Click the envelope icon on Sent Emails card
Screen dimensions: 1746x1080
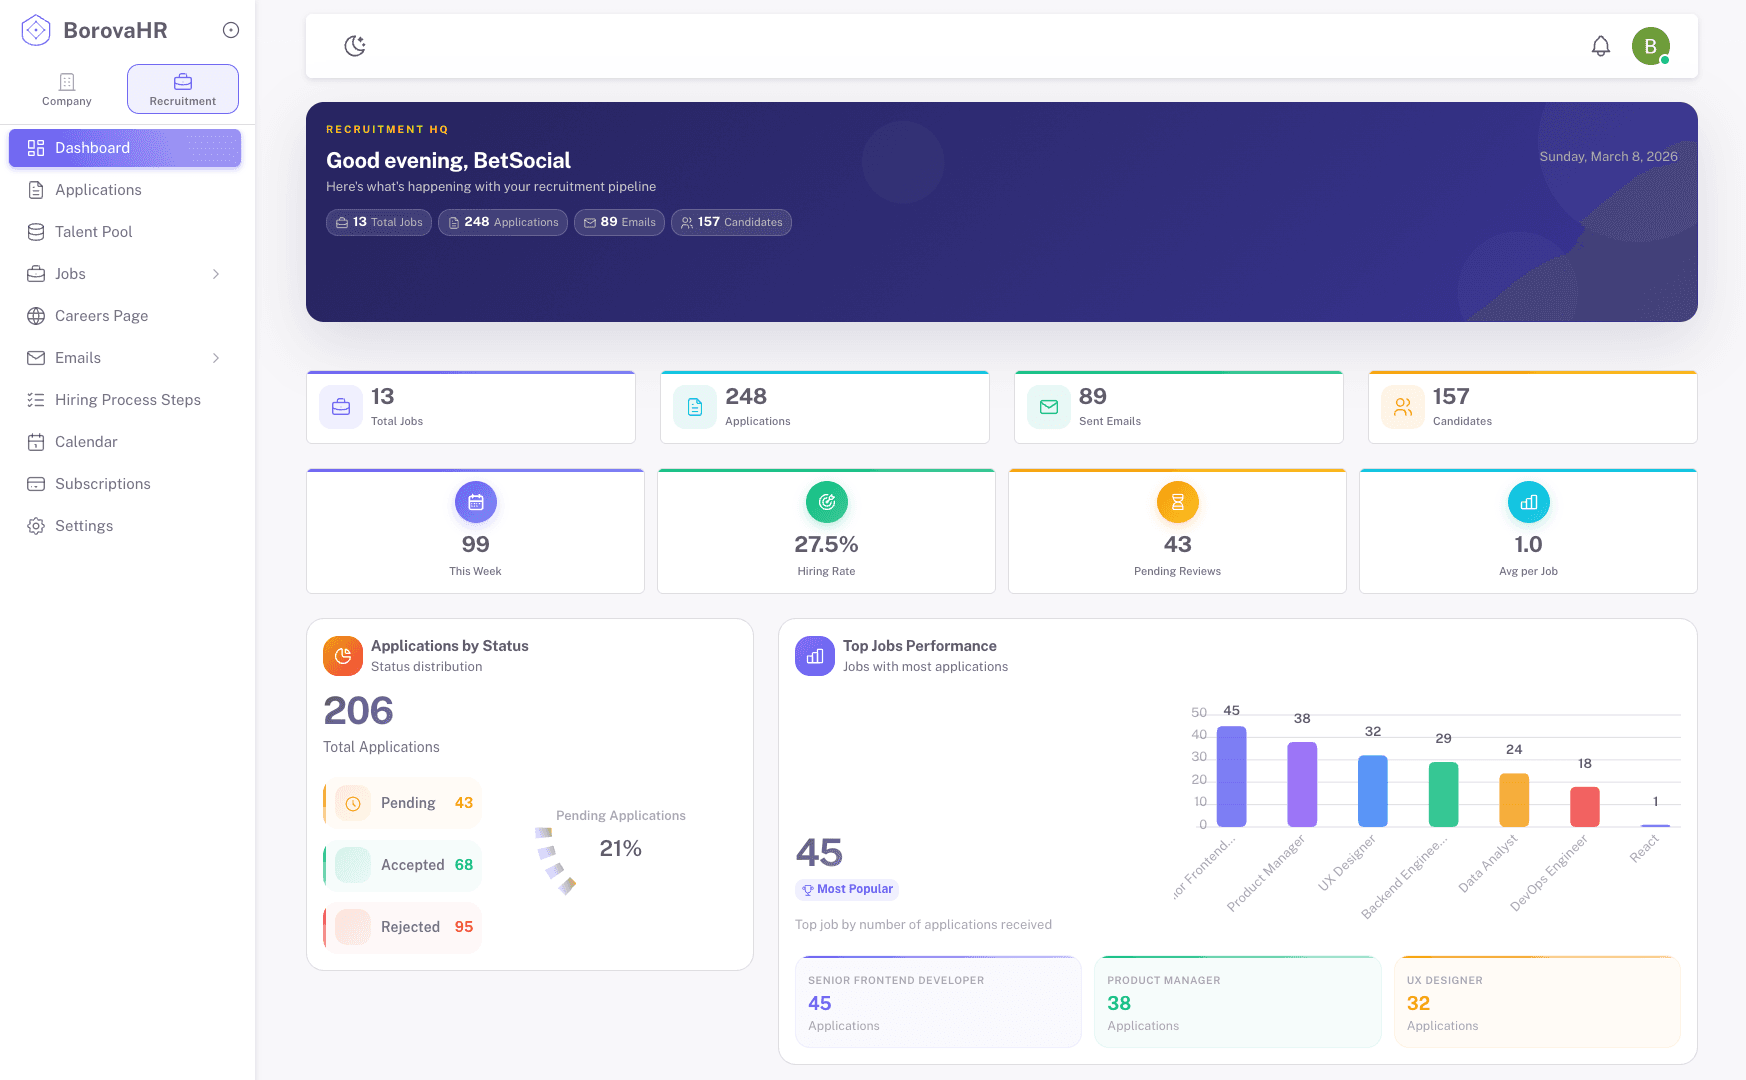[1048, 407]
